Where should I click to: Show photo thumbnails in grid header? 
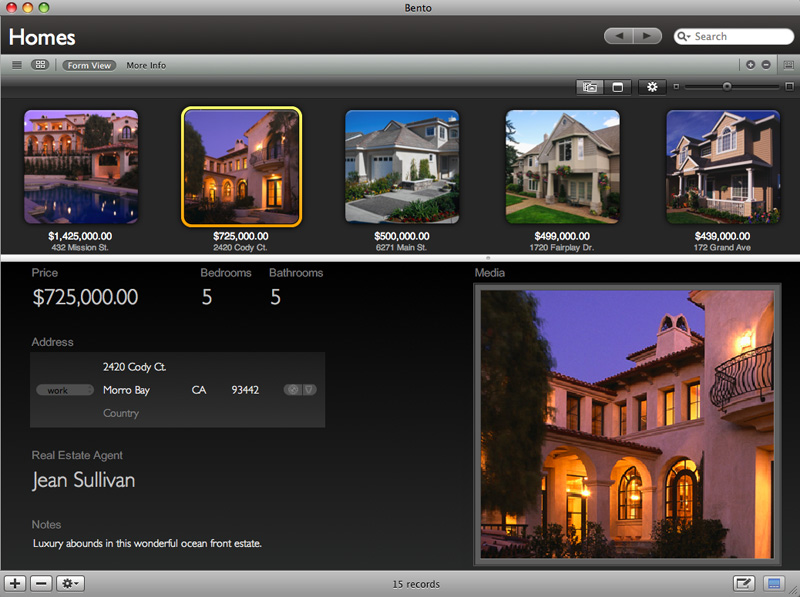click(x=590, y=87)
